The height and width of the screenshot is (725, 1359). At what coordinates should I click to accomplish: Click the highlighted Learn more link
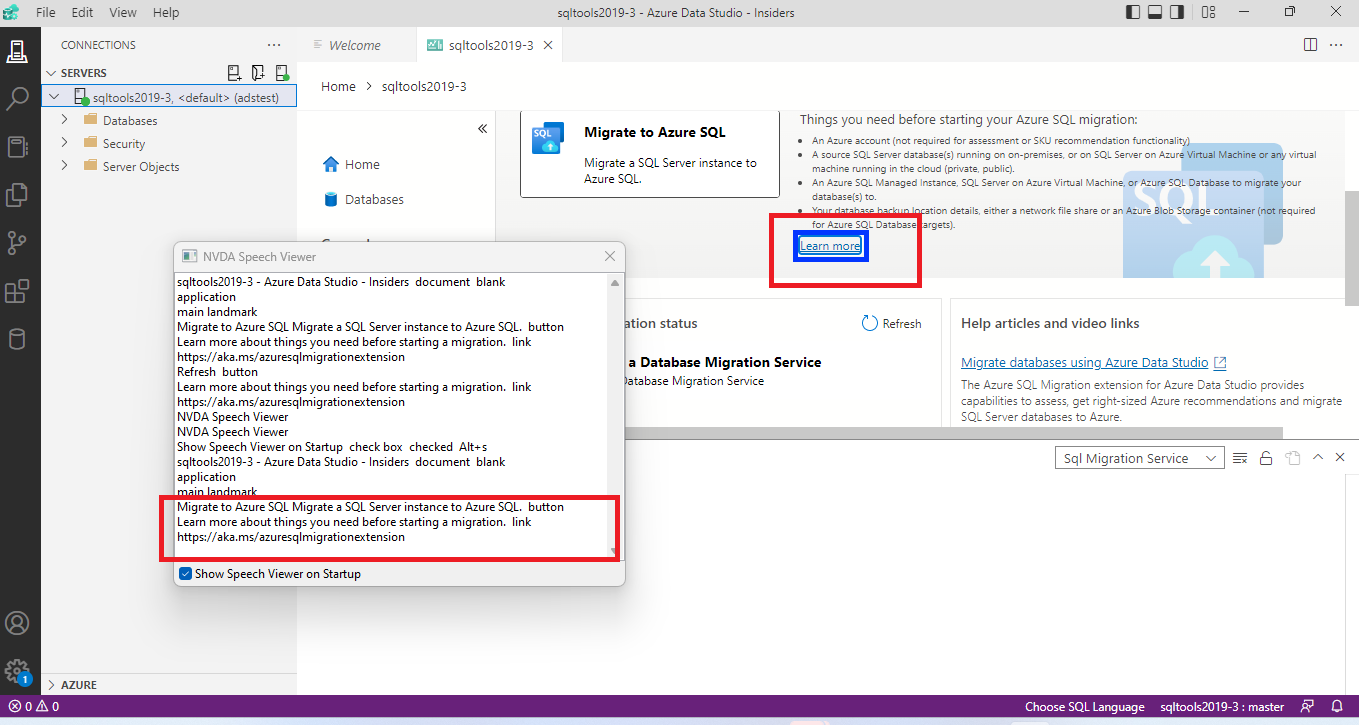point(830,245)
